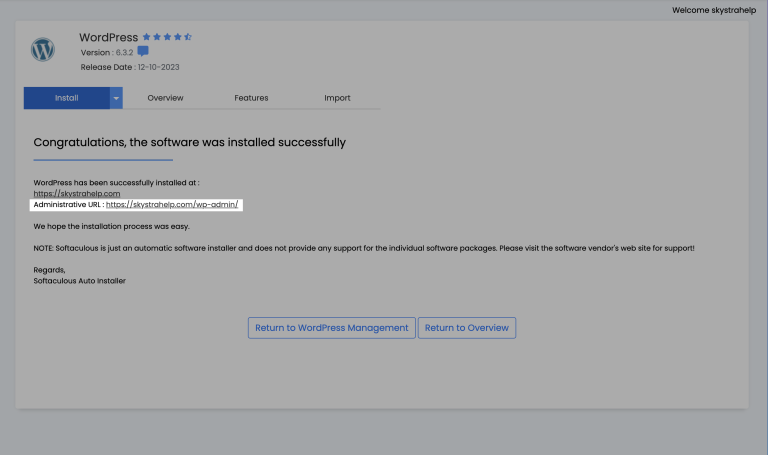This screenshot has width=768, height=455.
Task: Click the Version 6.3.2 text
Action: 107,52
